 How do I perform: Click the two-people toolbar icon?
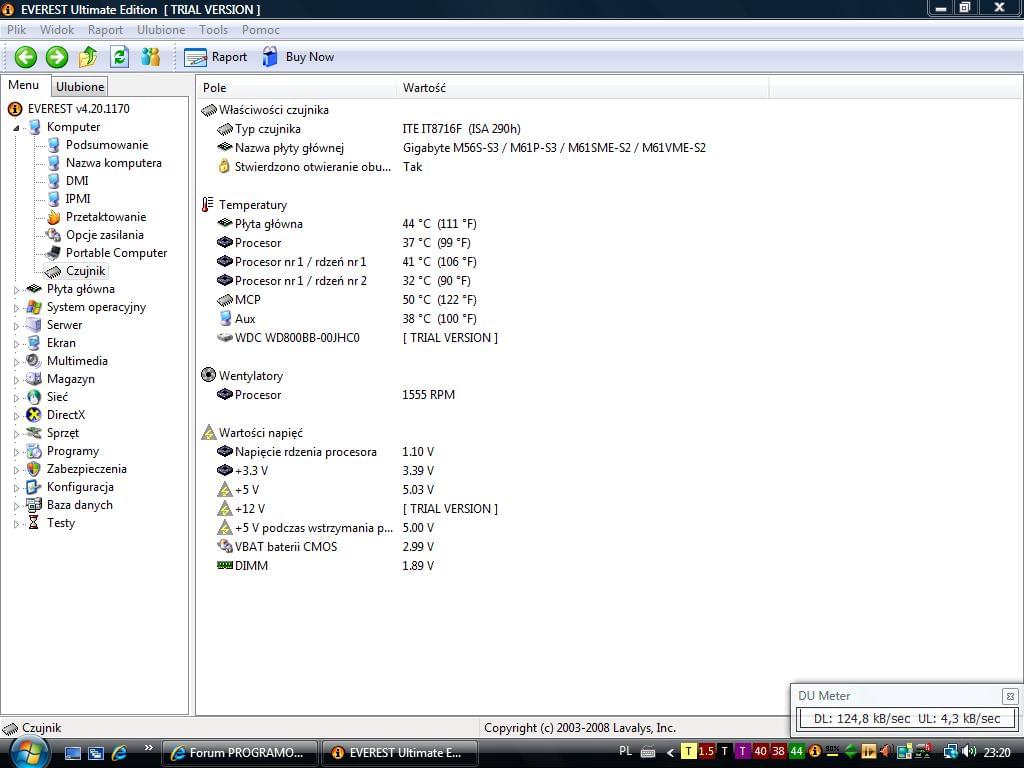(150, 57)
